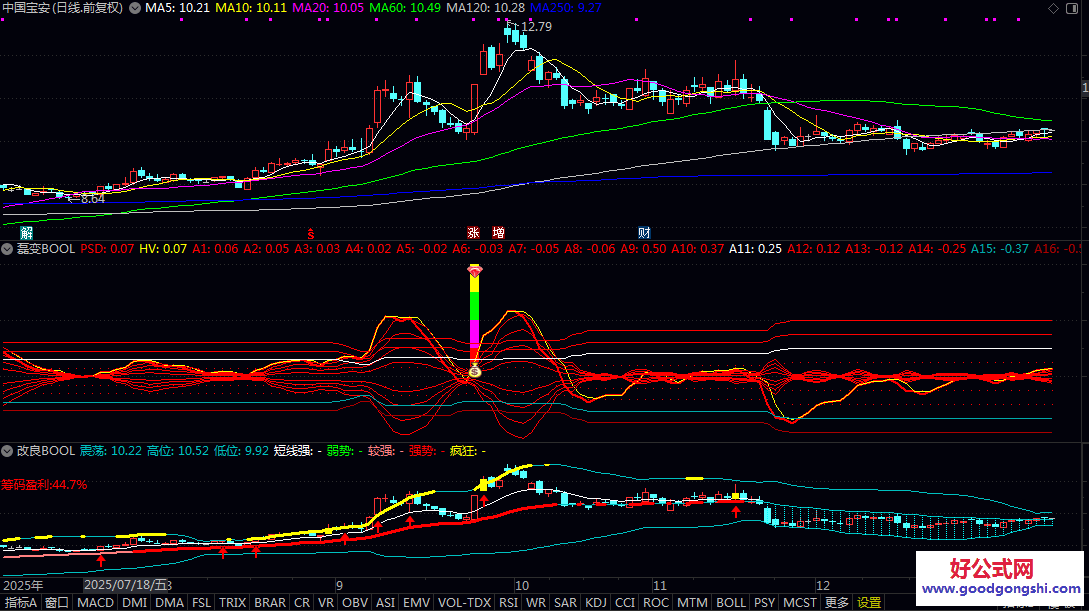Select the BOLL indicator tab
The height and width of the screenshot is (611, 1089).
(x=731, y=603)
